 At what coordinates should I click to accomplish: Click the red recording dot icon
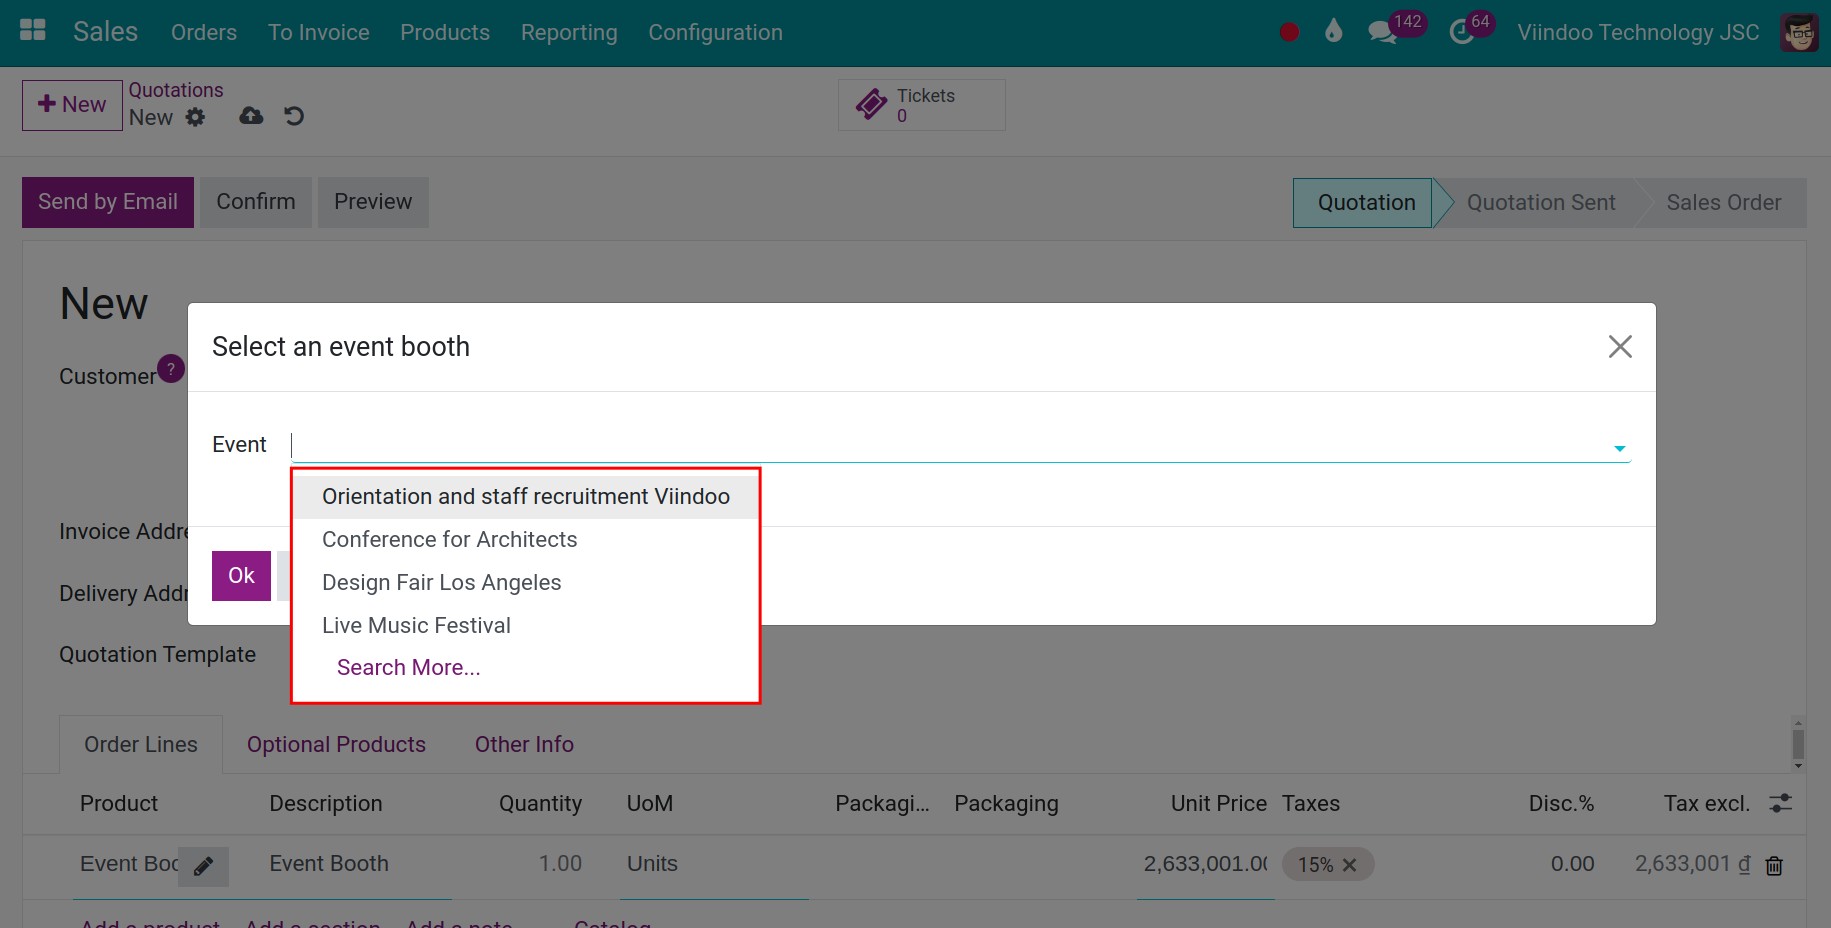click(1289, 32)
